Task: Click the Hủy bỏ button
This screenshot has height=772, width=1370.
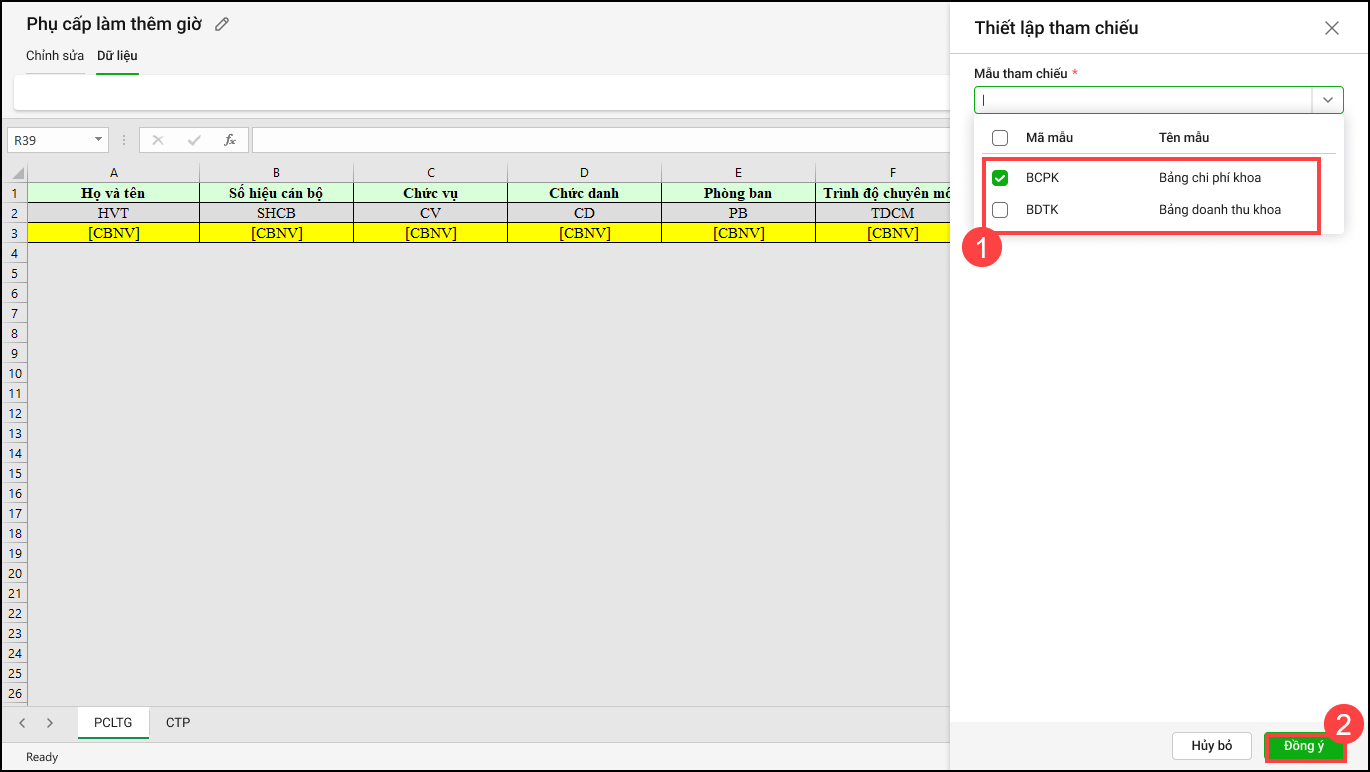Action: click(x=1211, y=746)
